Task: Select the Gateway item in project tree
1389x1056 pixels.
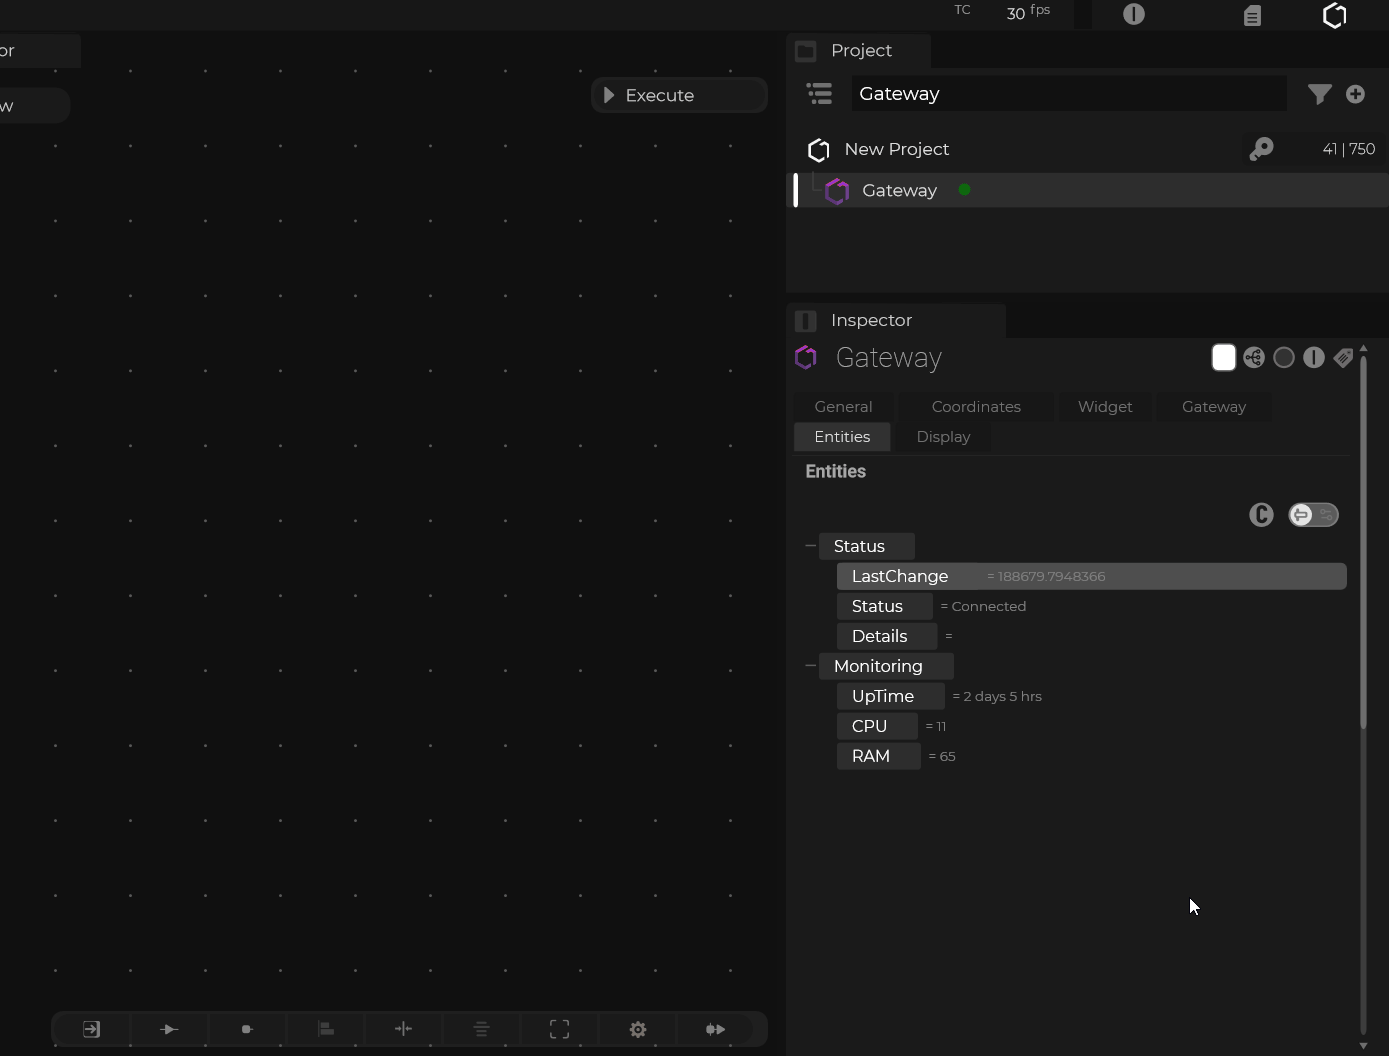Action: coord(899,191)
